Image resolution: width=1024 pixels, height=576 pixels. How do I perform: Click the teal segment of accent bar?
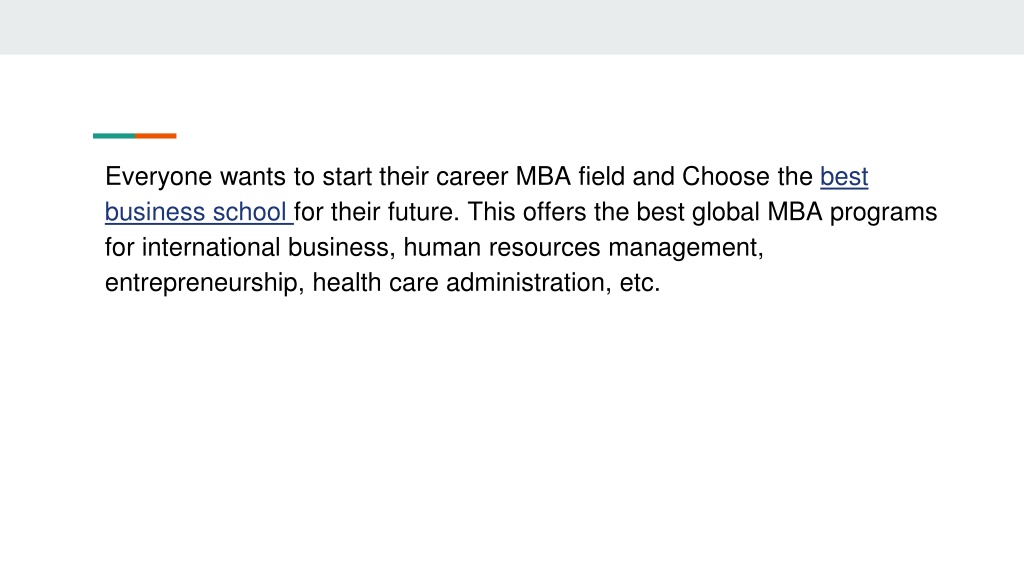(x=114, y=136)
